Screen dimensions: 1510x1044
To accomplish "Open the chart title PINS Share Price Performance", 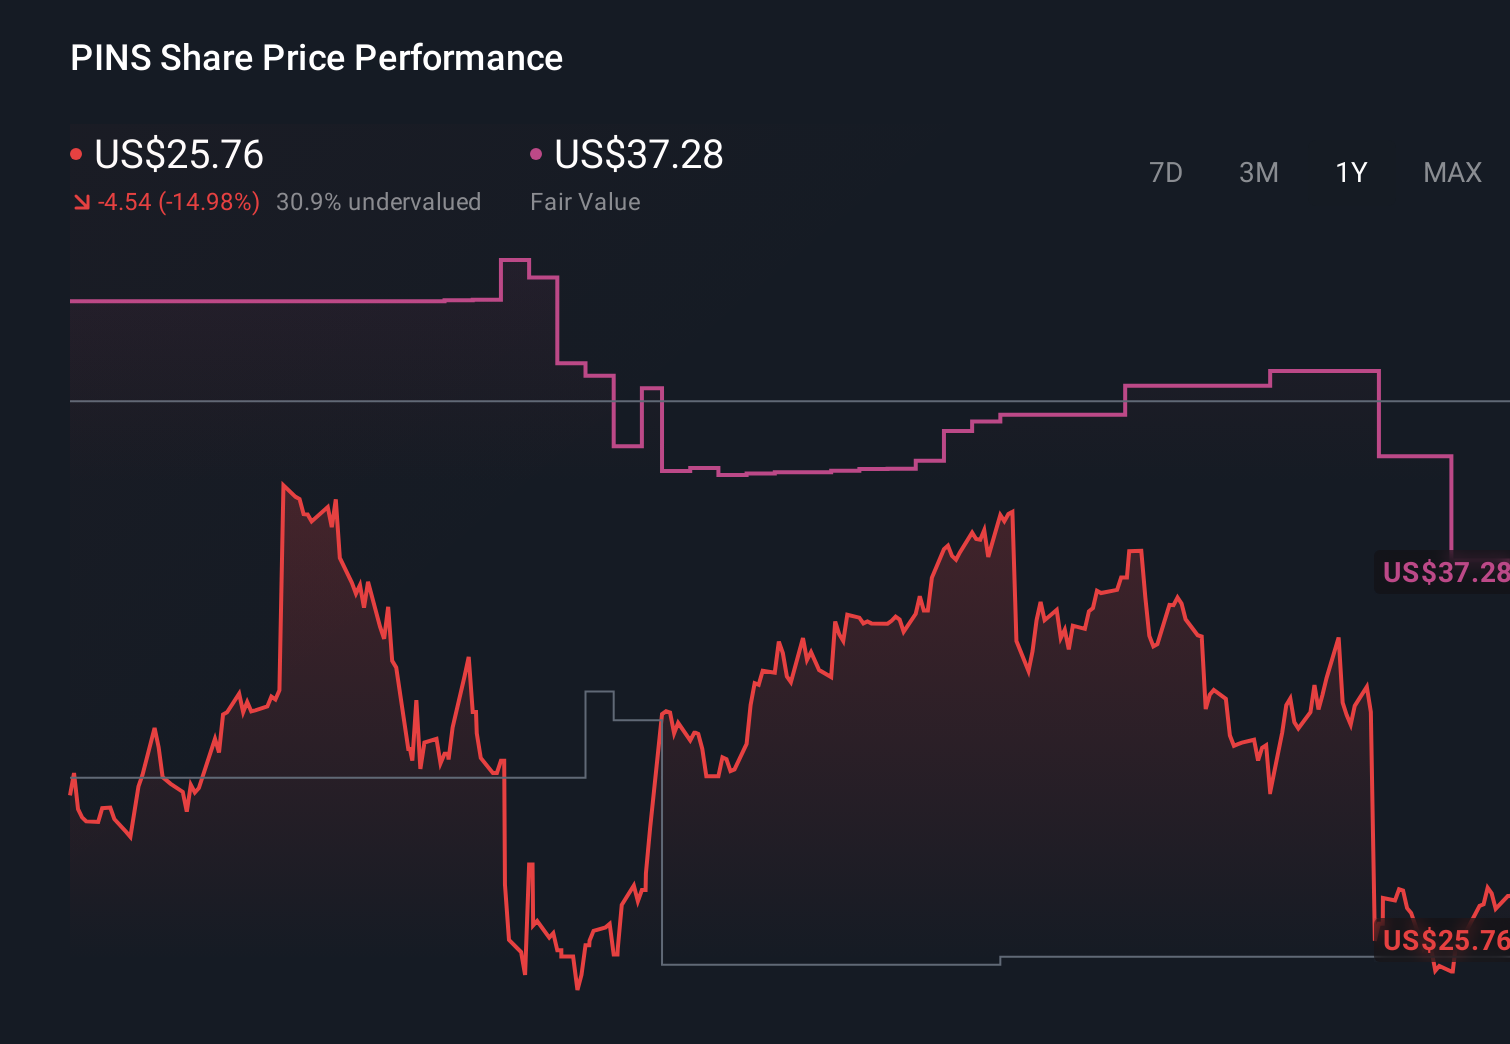I will coord(315,58).
